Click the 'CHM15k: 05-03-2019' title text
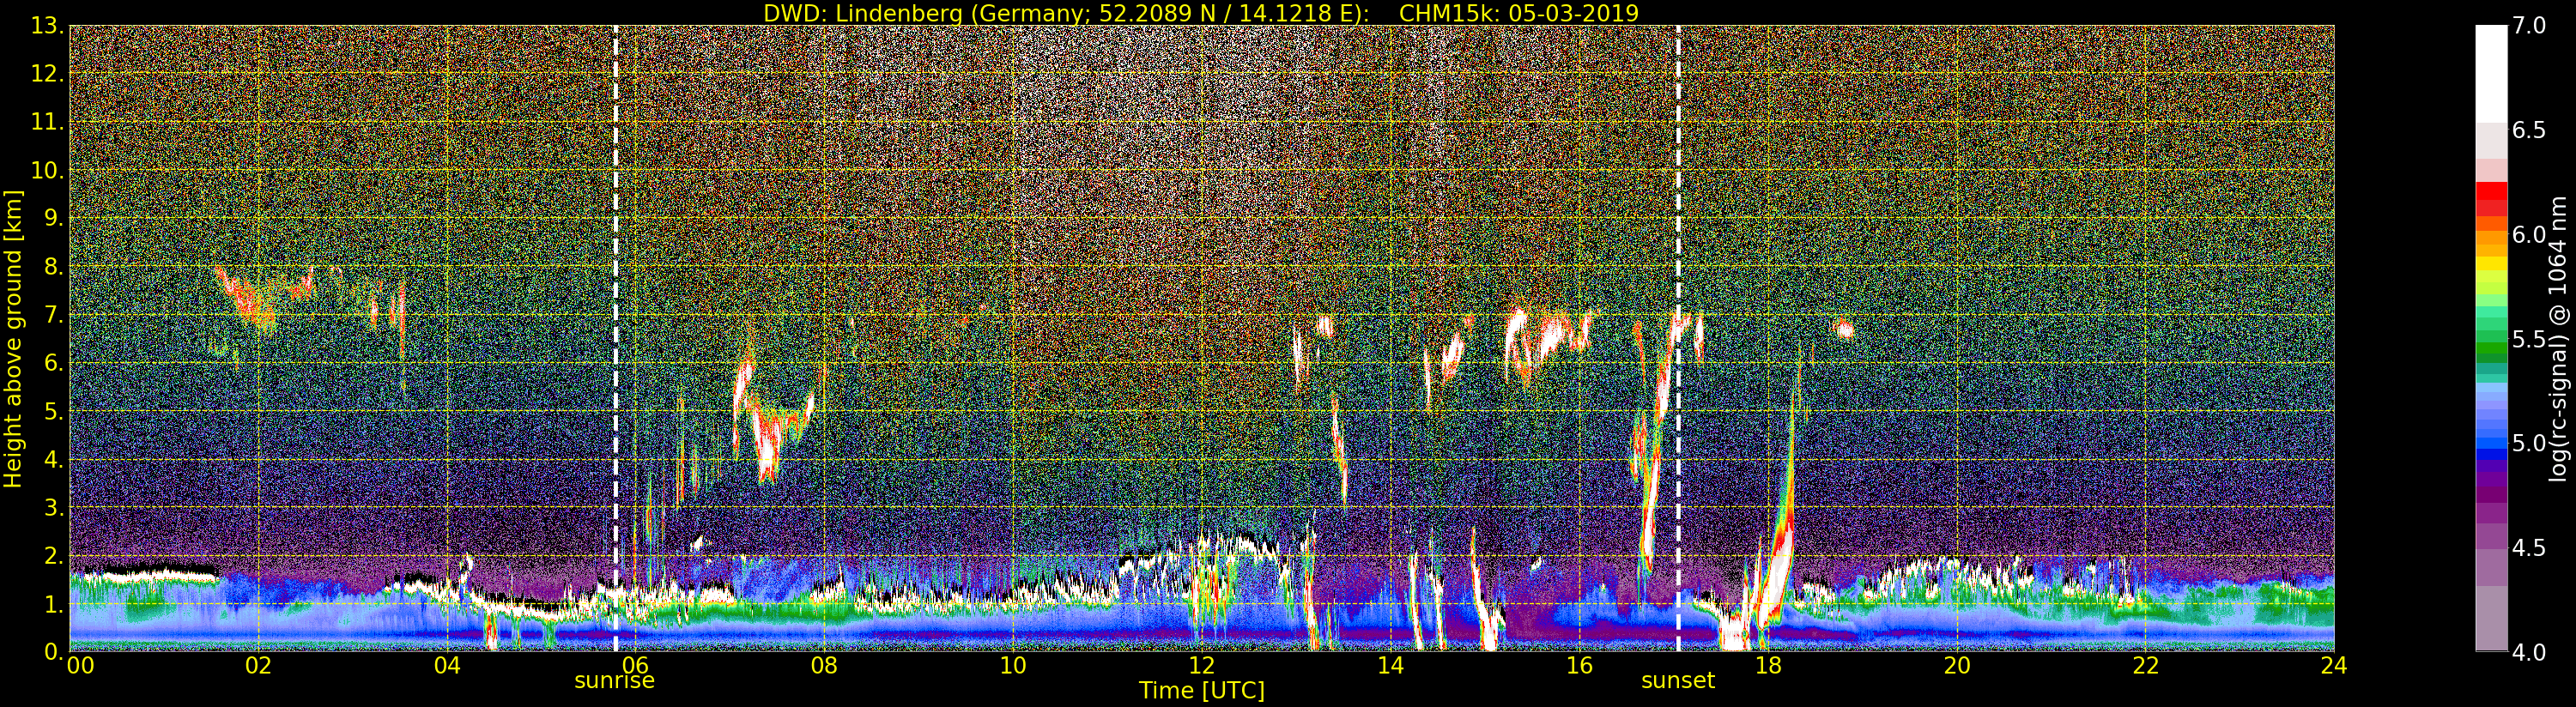This screenshot has height=707, width=2576. pos(1519,13)
